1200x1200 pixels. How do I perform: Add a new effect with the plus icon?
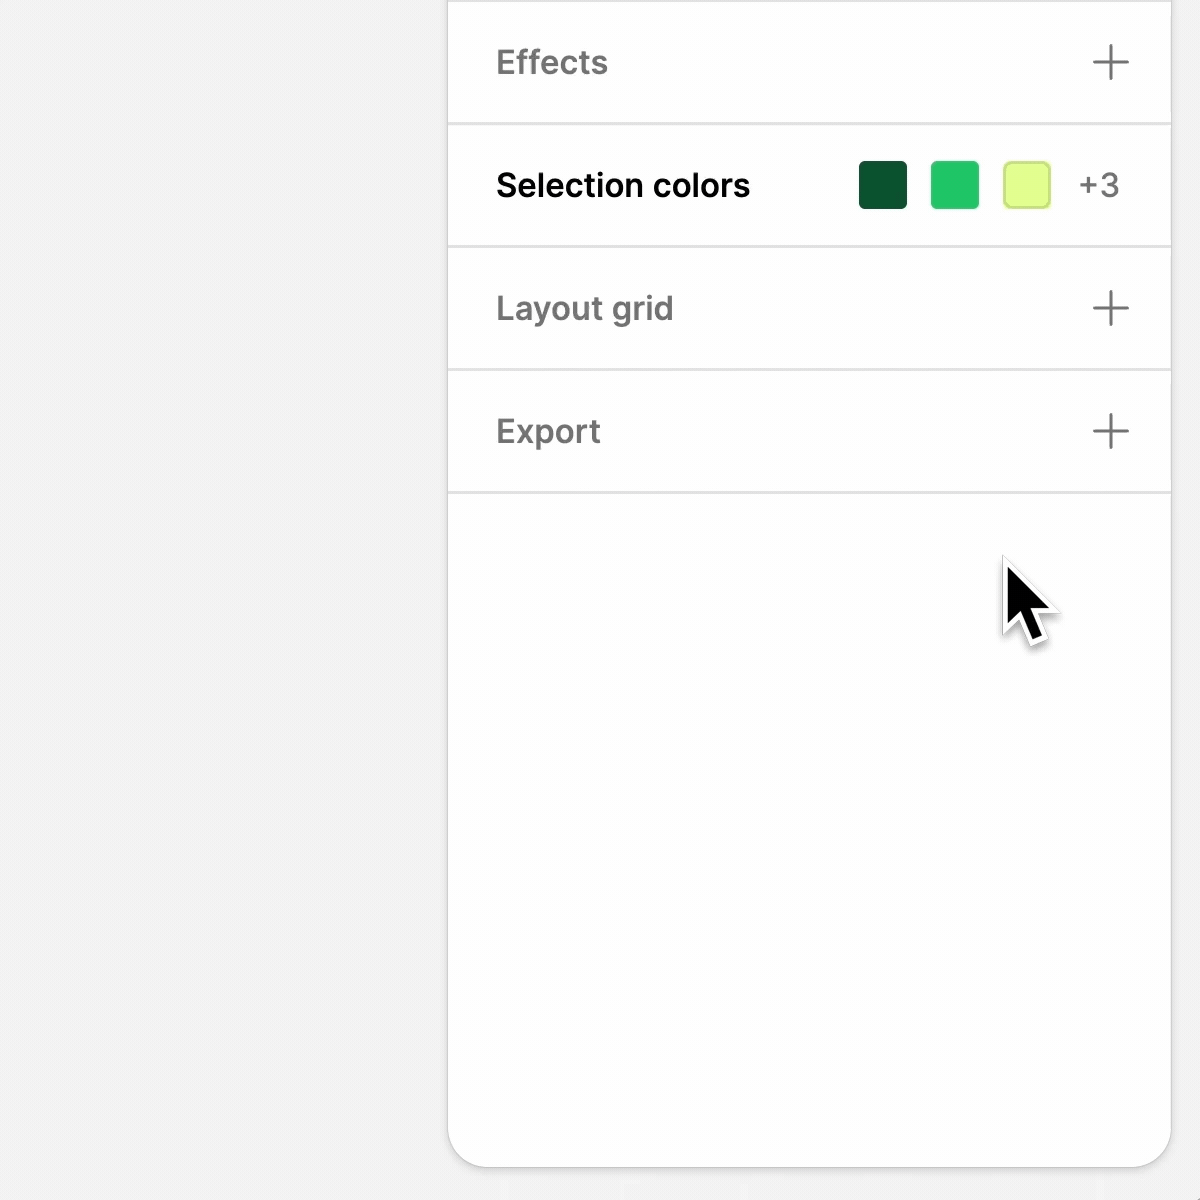(x=1110, y=62)
